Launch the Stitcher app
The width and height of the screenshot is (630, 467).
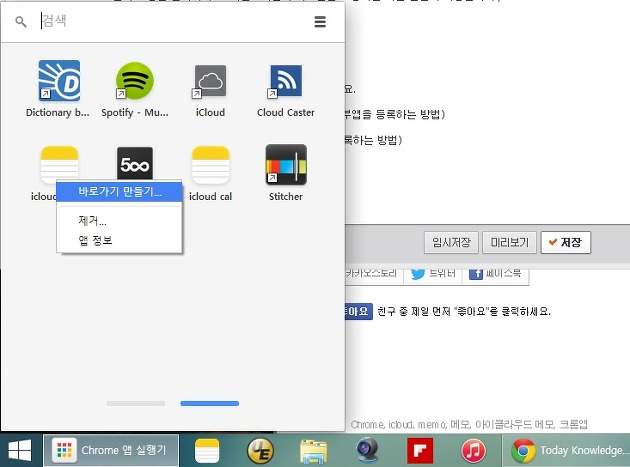286,165
